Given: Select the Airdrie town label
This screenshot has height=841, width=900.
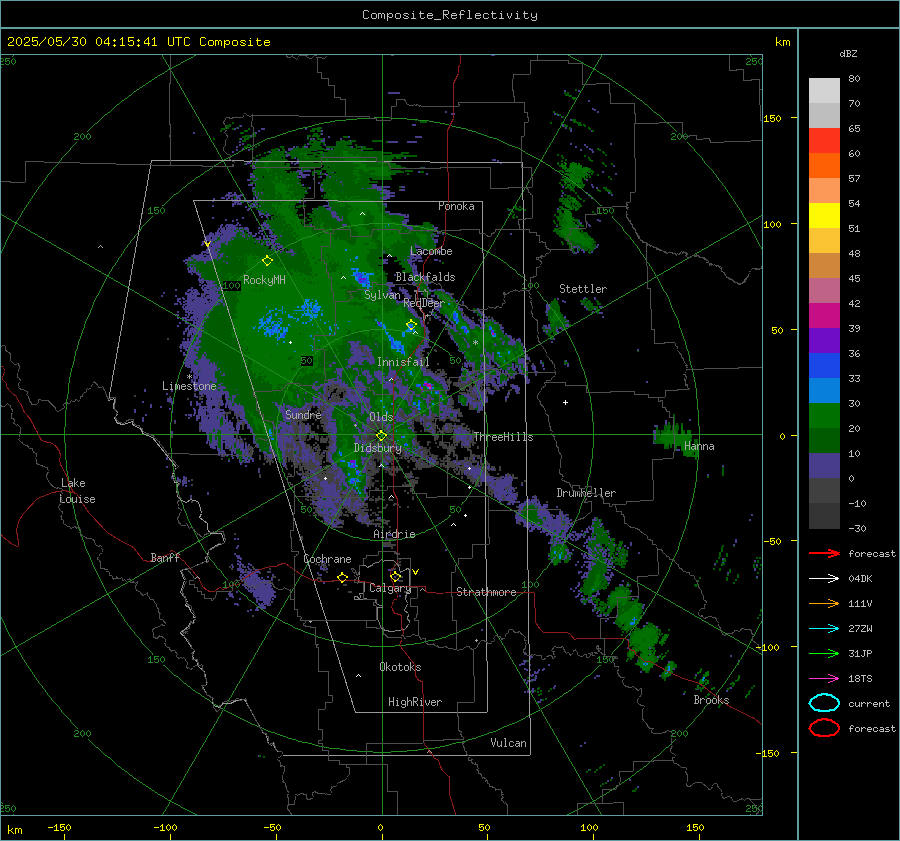Looking at the screenshot, I should (x=394, y=534).
